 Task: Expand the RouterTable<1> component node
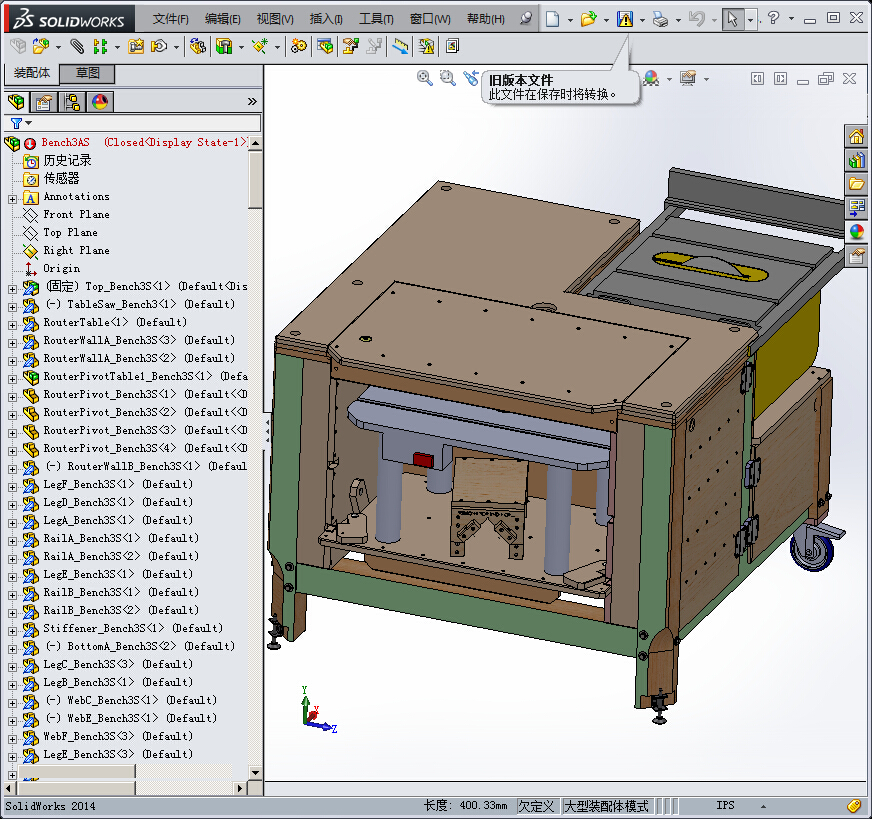coord(12,323)
